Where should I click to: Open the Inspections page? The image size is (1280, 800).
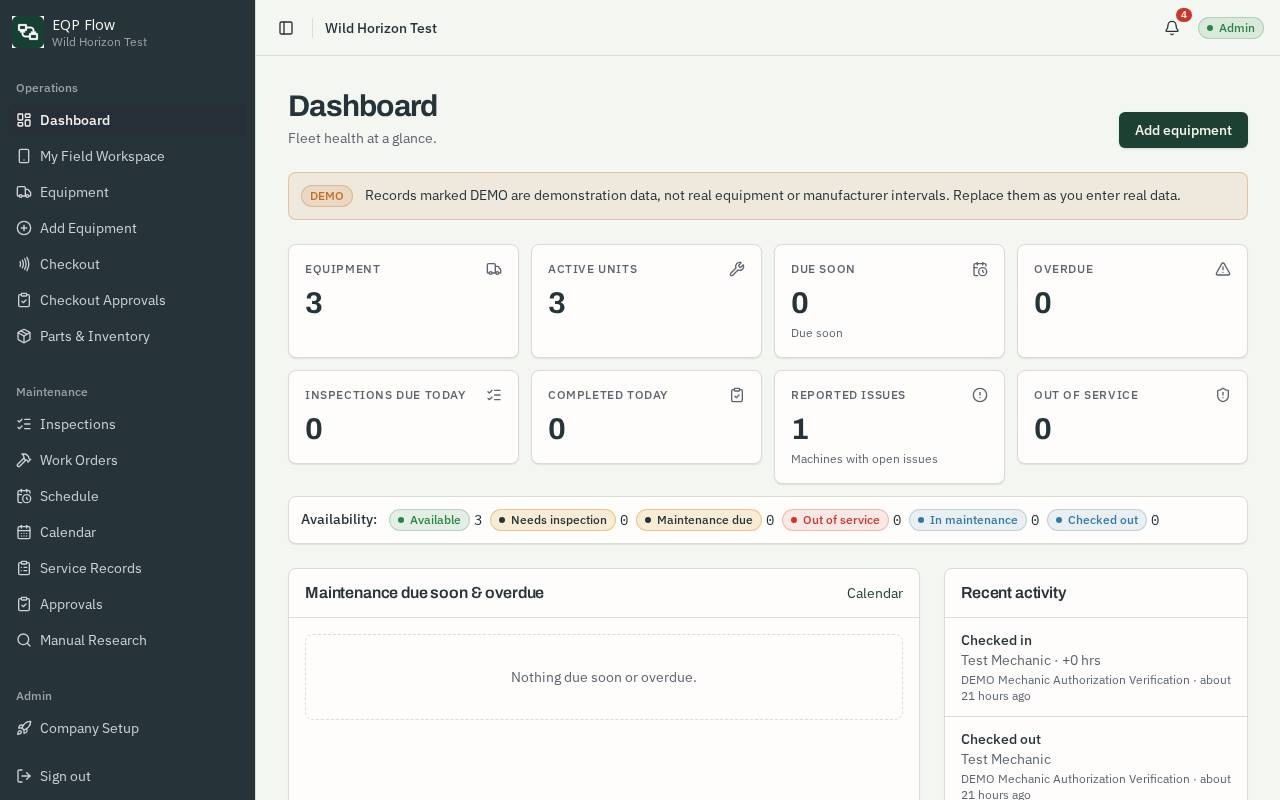(128, 424)
